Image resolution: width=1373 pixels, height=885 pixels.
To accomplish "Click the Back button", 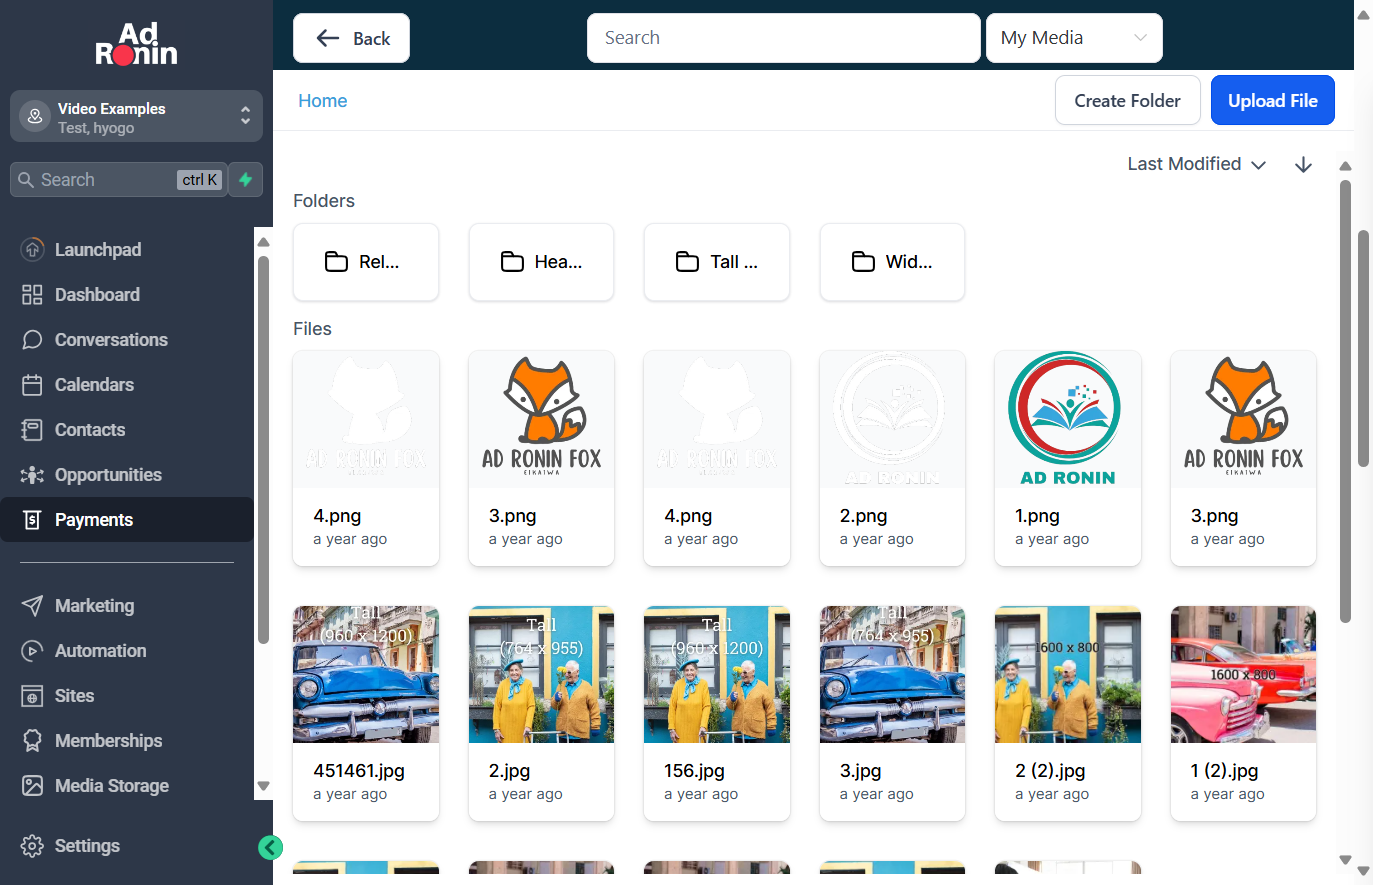I will pos(351,38).
